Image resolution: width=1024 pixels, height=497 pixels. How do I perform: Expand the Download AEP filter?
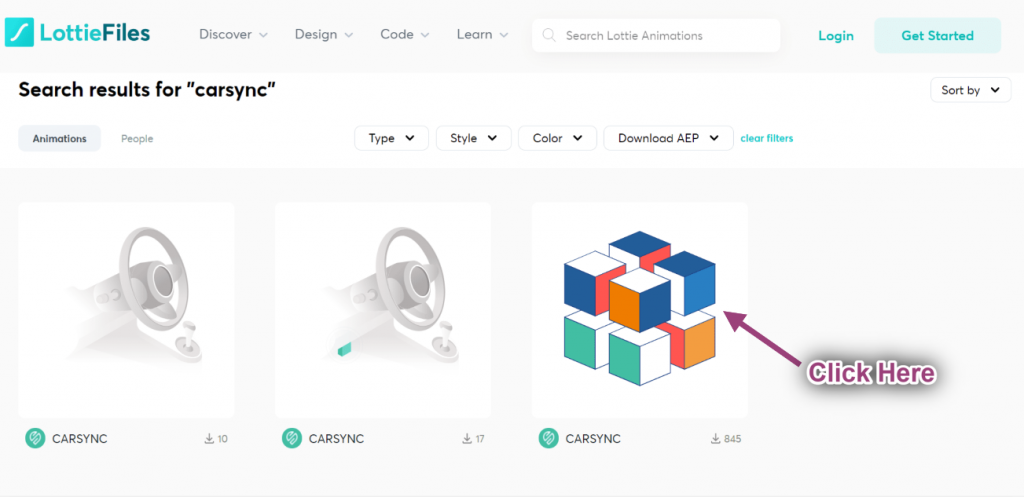[x=668, y=138]
